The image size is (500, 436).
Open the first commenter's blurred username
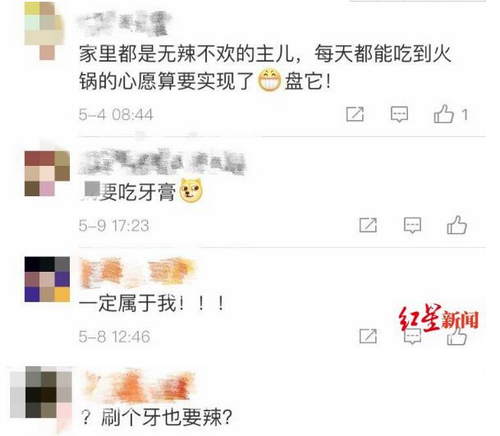[125, 23]
